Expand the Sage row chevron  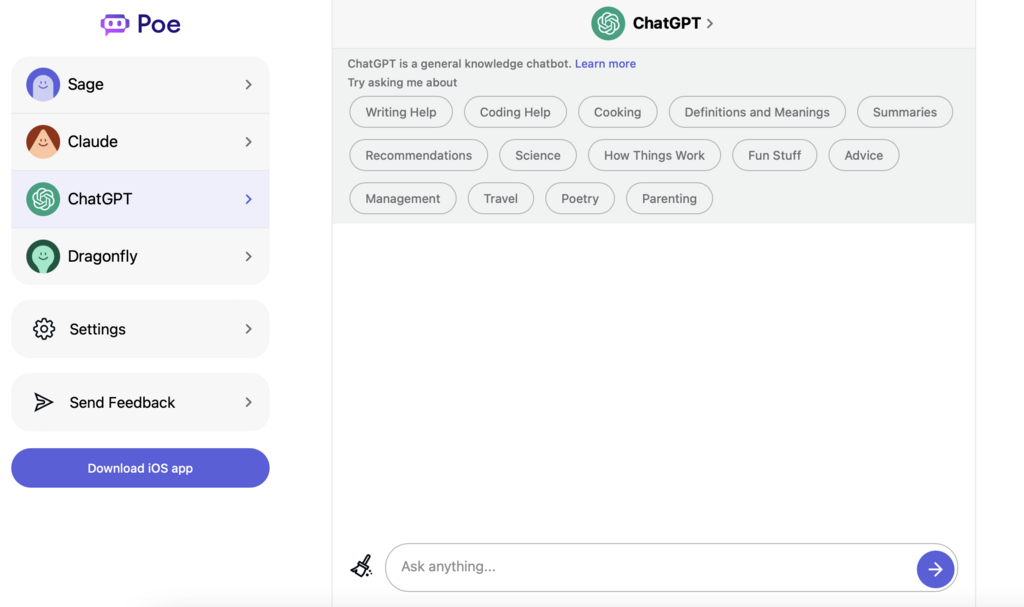pos(248,84)
